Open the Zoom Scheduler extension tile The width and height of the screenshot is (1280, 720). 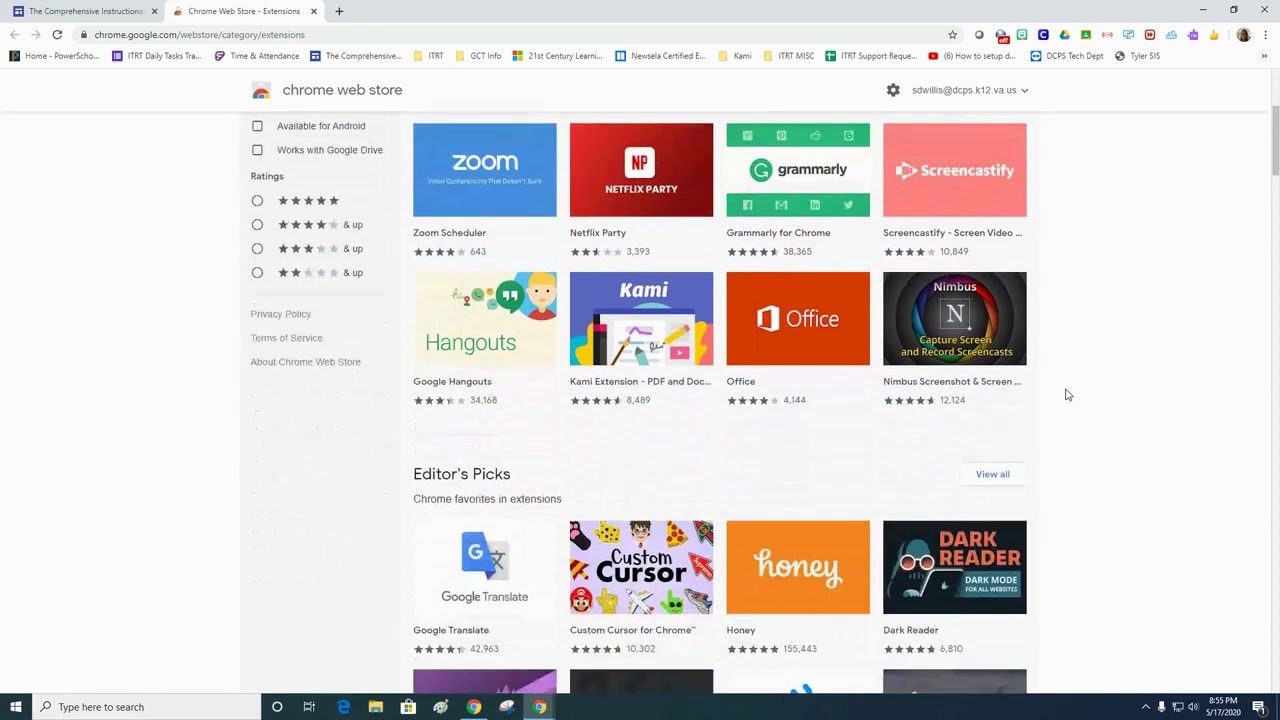click(485, 190)
